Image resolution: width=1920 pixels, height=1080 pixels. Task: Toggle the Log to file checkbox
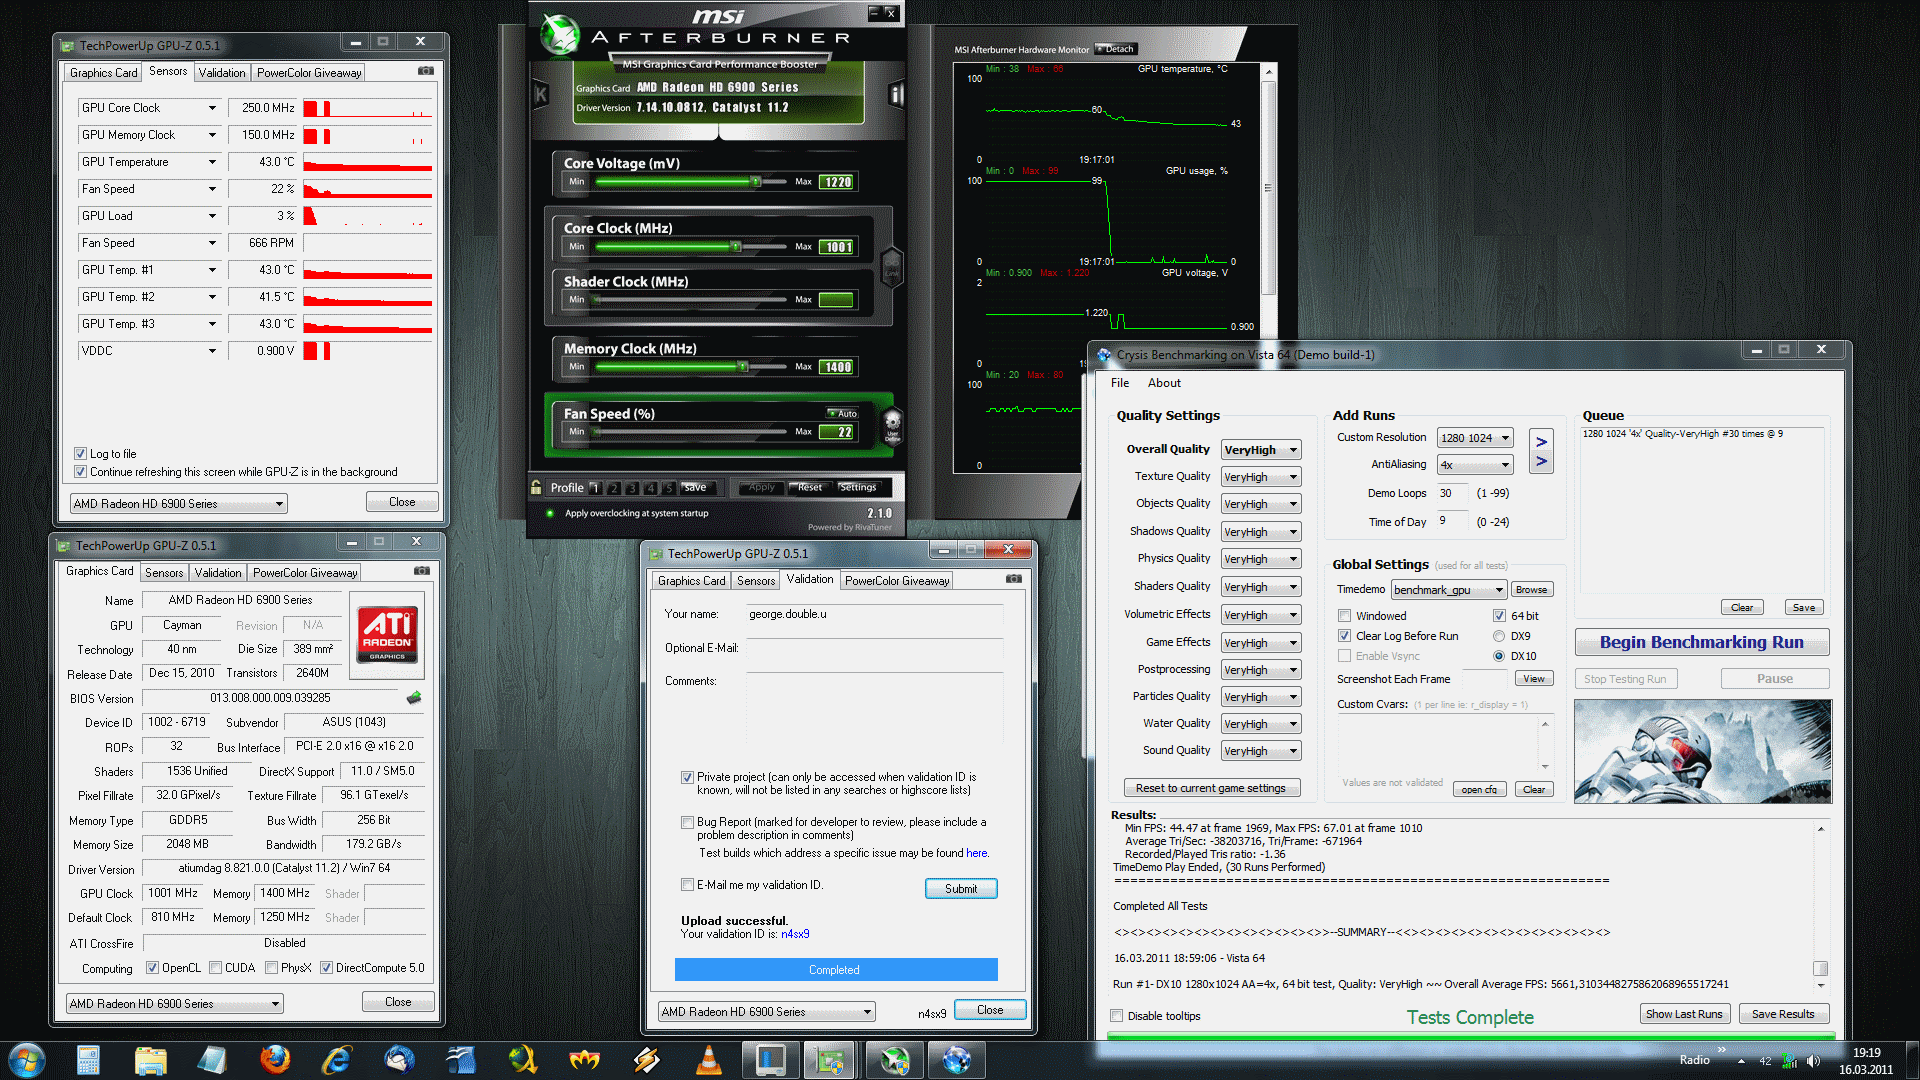80,454
